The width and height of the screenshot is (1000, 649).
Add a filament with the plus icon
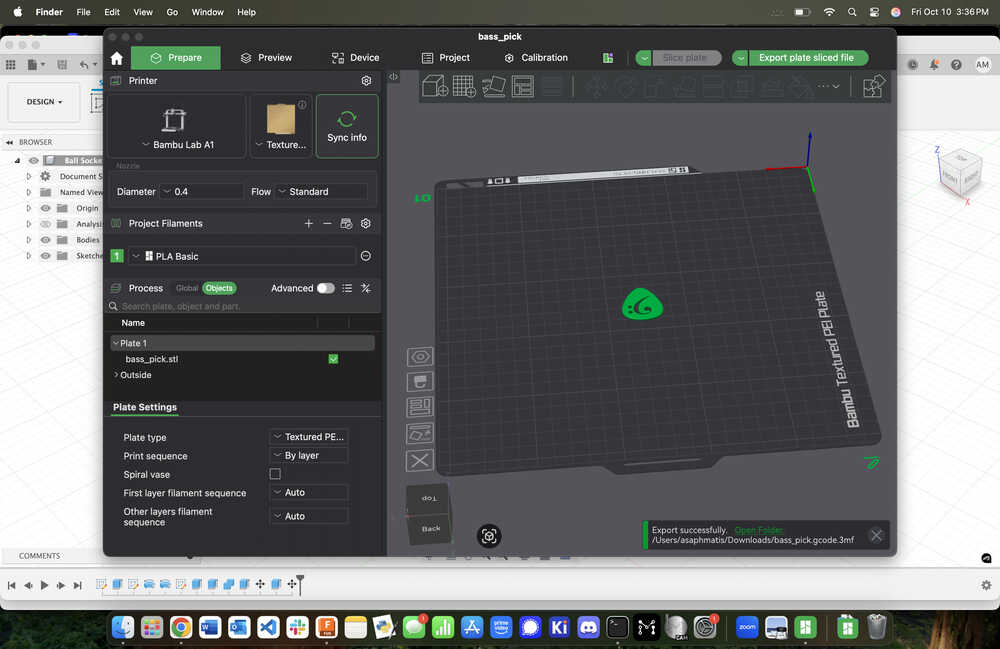[309, 224]
